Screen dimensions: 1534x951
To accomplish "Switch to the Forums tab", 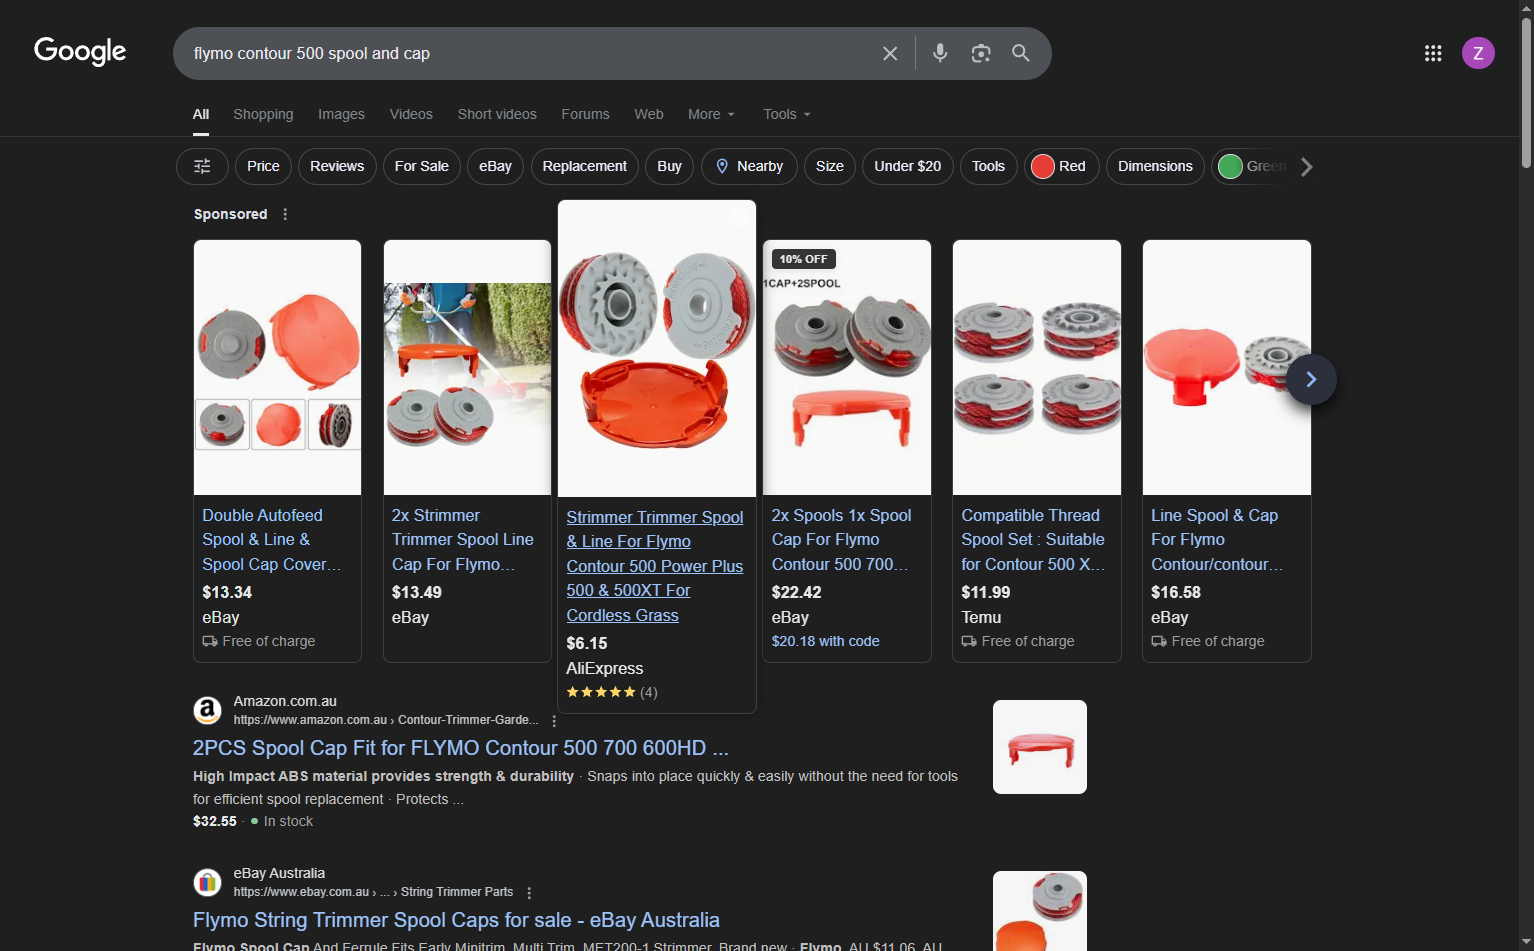I will (x=585, y=114).
